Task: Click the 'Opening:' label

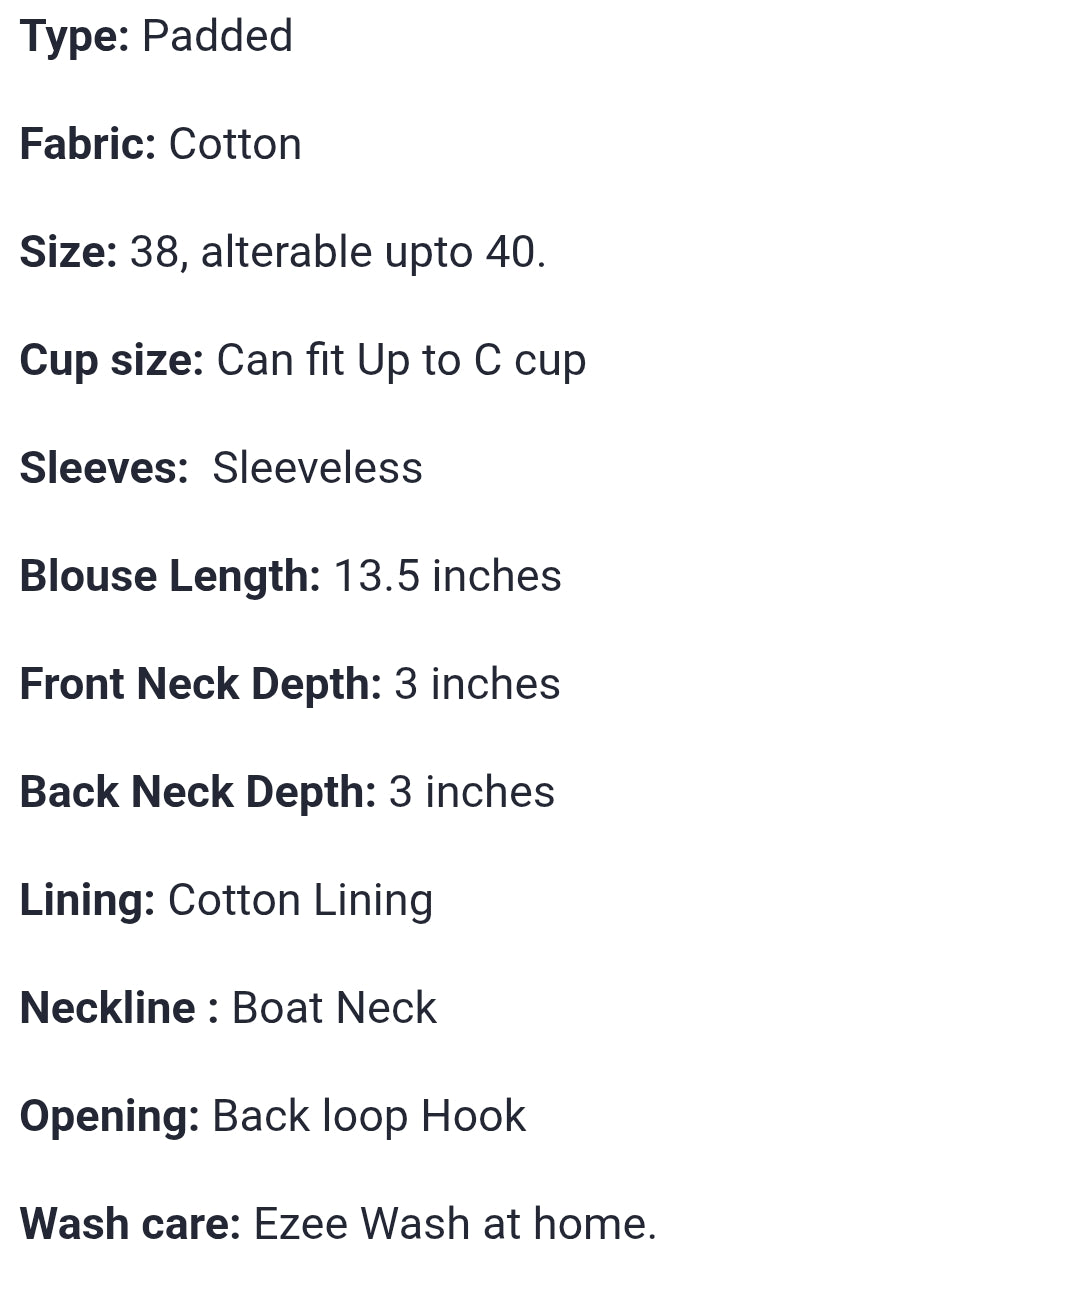Action: click(x=110, y=1116)
